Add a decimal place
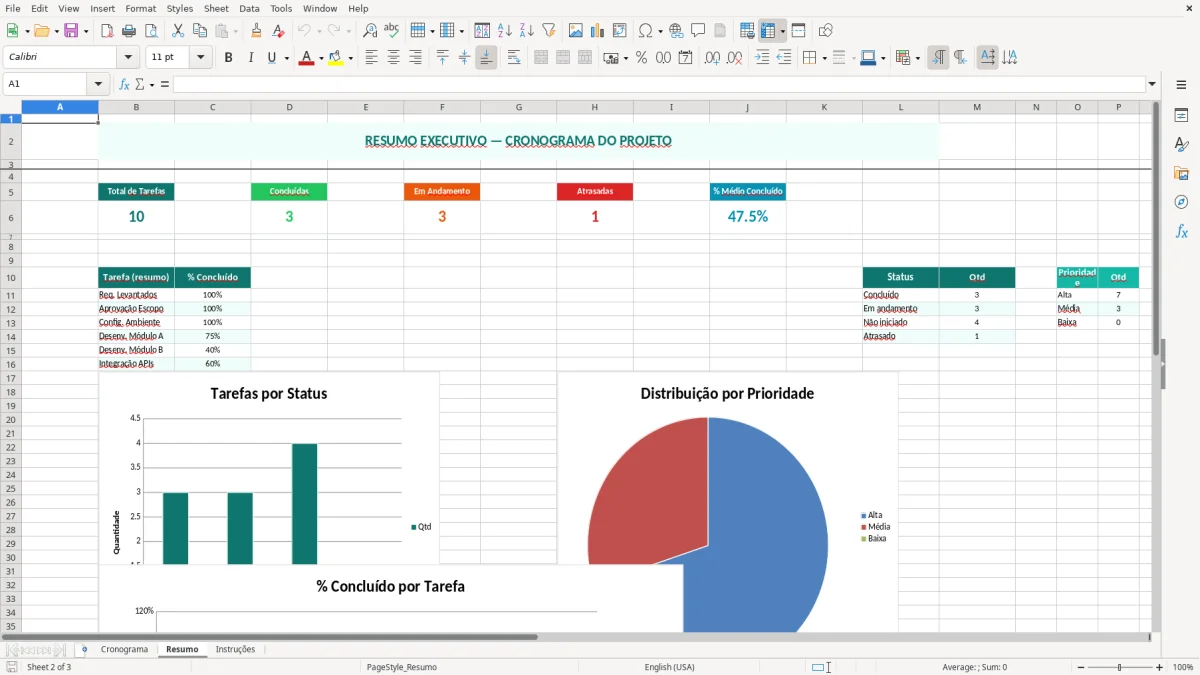 713,58
